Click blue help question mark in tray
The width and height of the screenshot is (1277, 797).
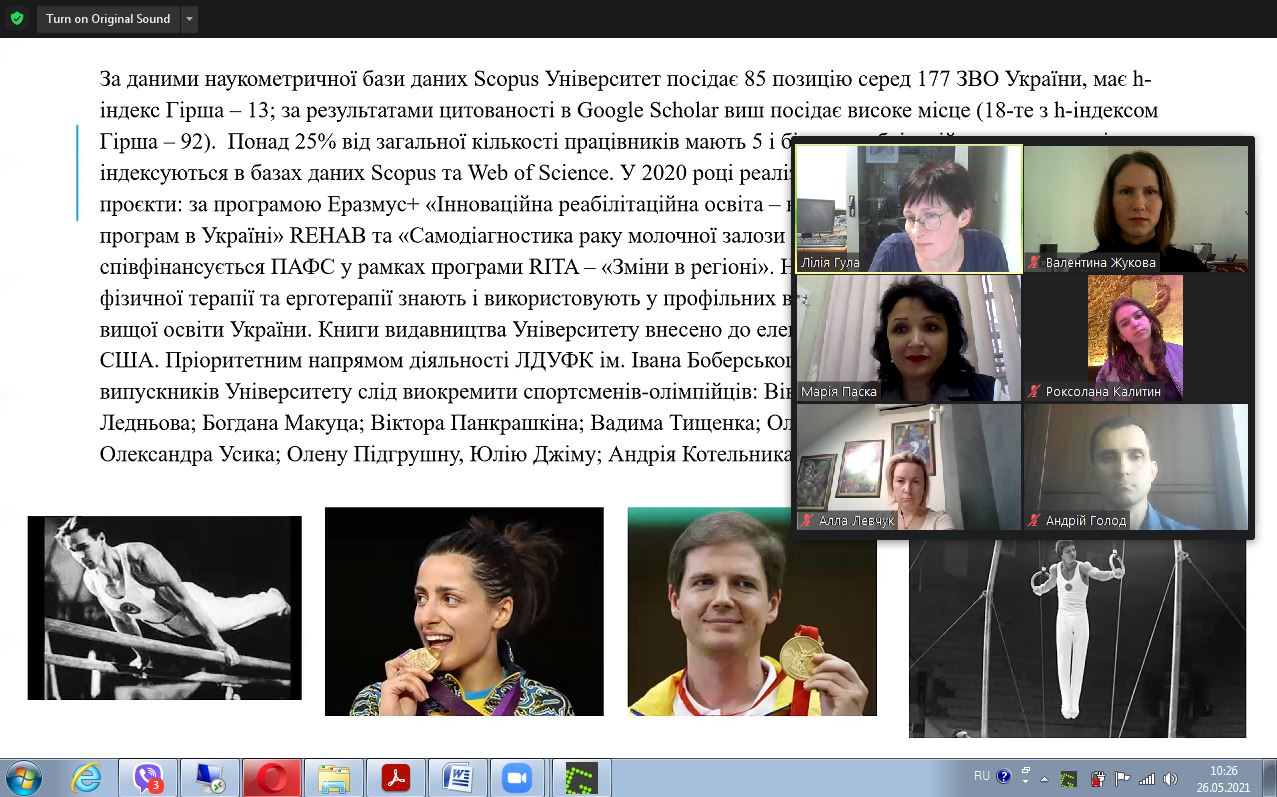[1003, 776]
